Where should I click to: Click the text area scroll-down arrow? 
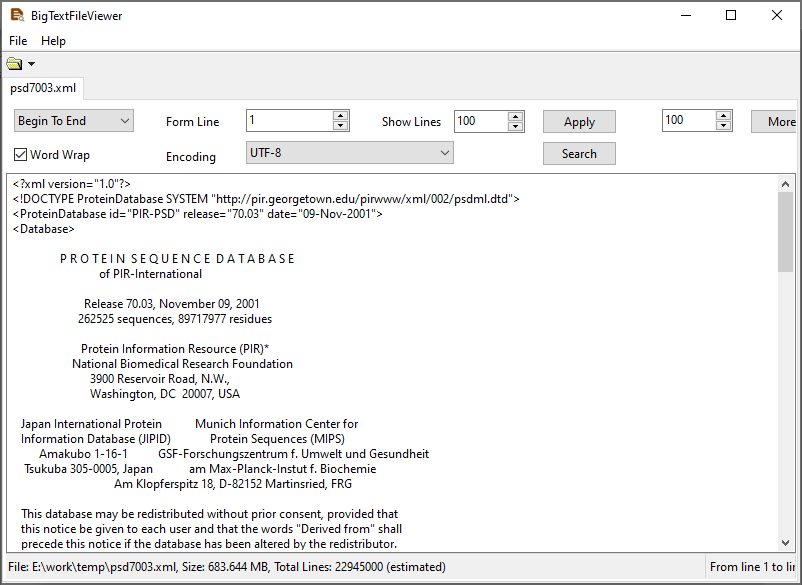786,543
